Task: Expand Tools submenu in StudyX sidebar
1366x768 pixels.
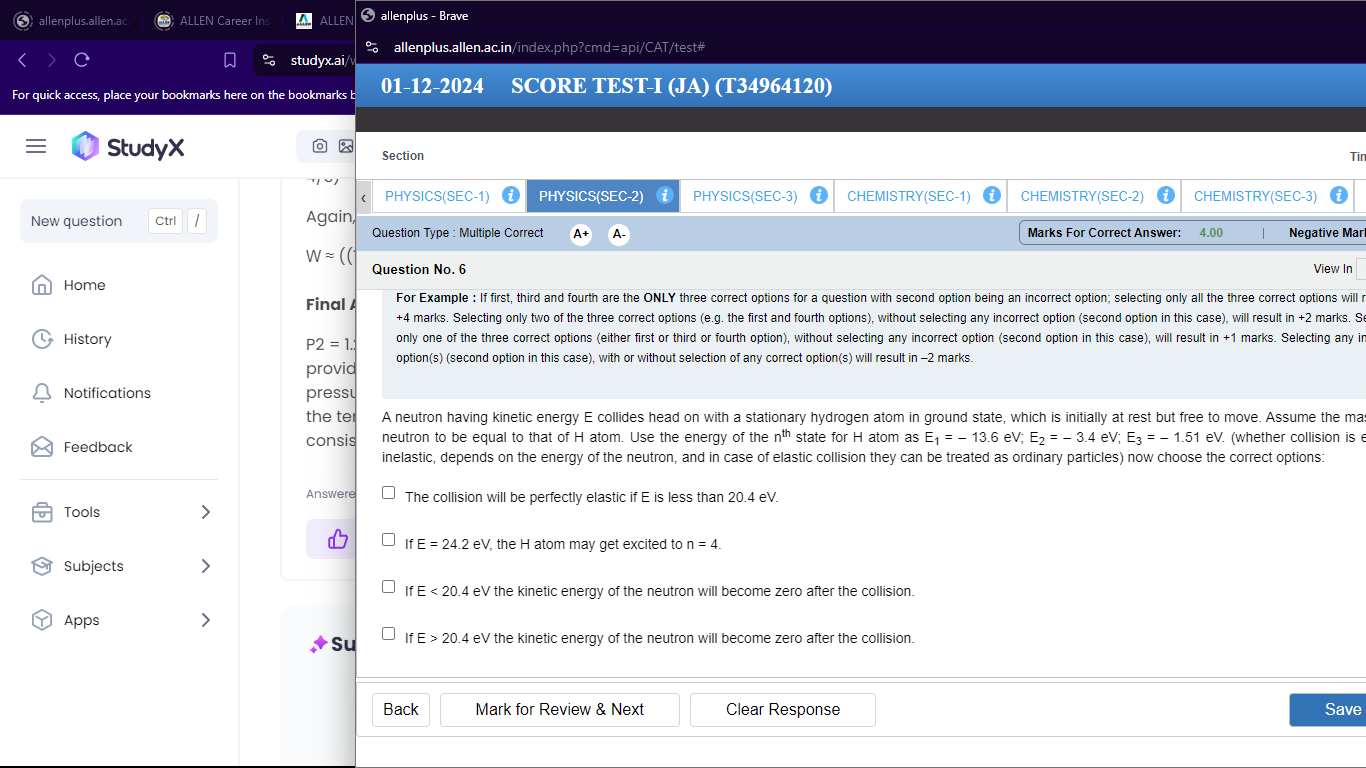Action: coord(206,512)
